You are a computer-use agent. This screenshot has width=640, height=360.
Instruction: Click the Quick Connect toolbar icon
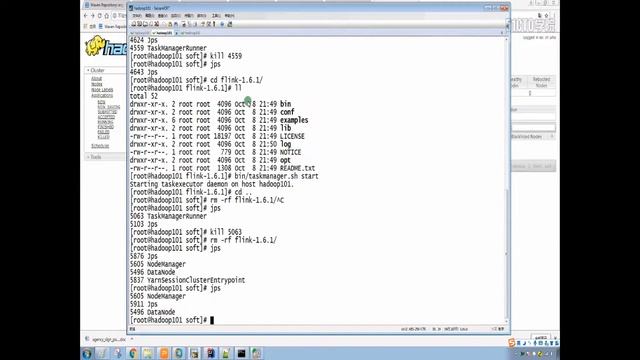[x=139, y=24]
